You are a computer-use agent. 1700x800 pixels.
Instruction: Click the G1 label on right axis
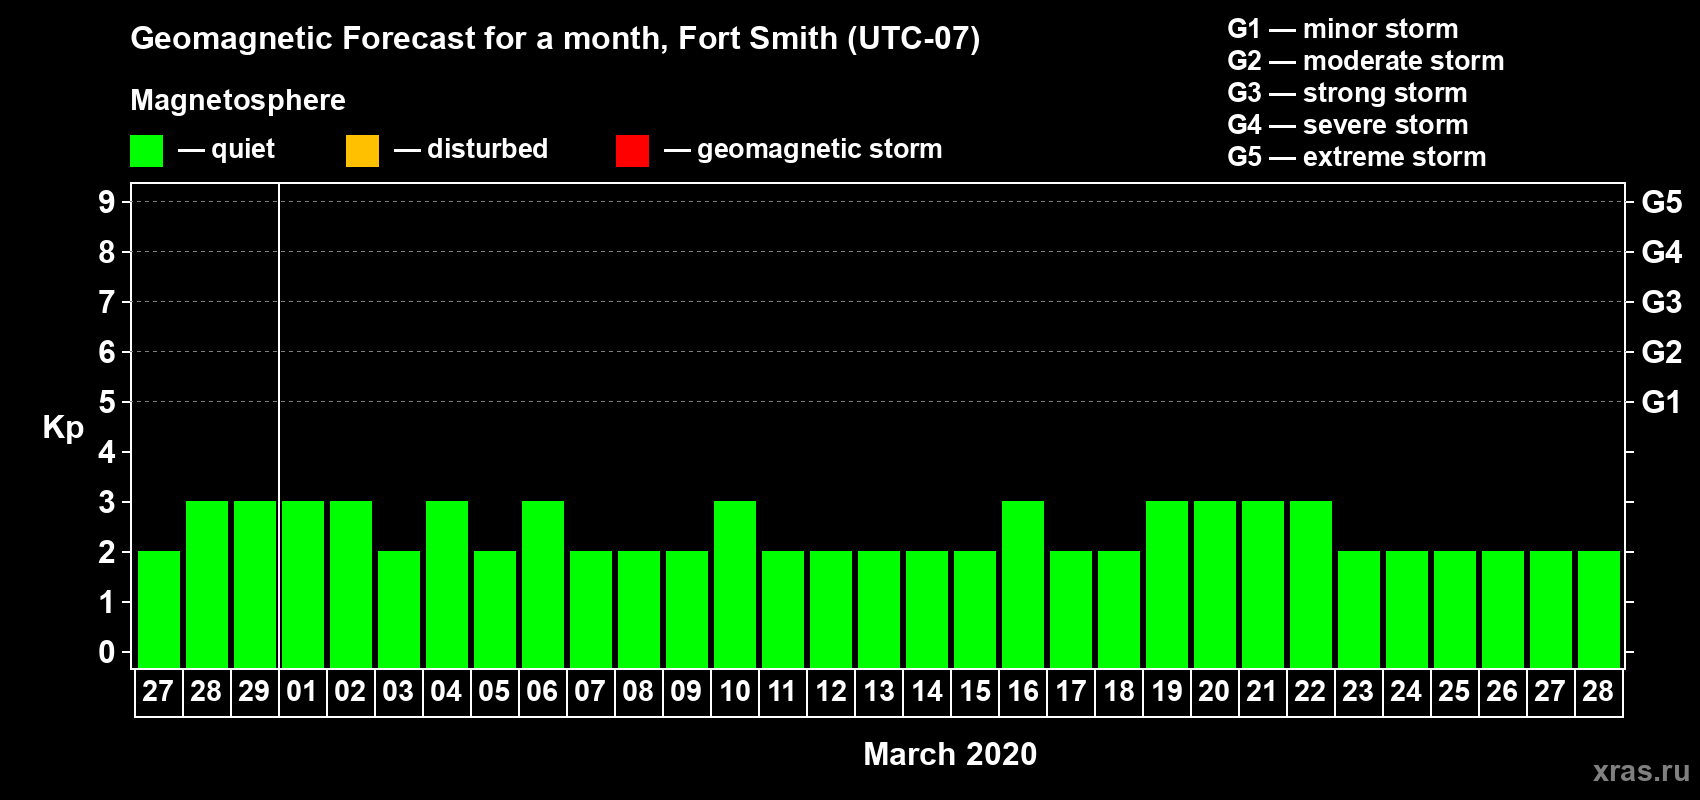1662,402
